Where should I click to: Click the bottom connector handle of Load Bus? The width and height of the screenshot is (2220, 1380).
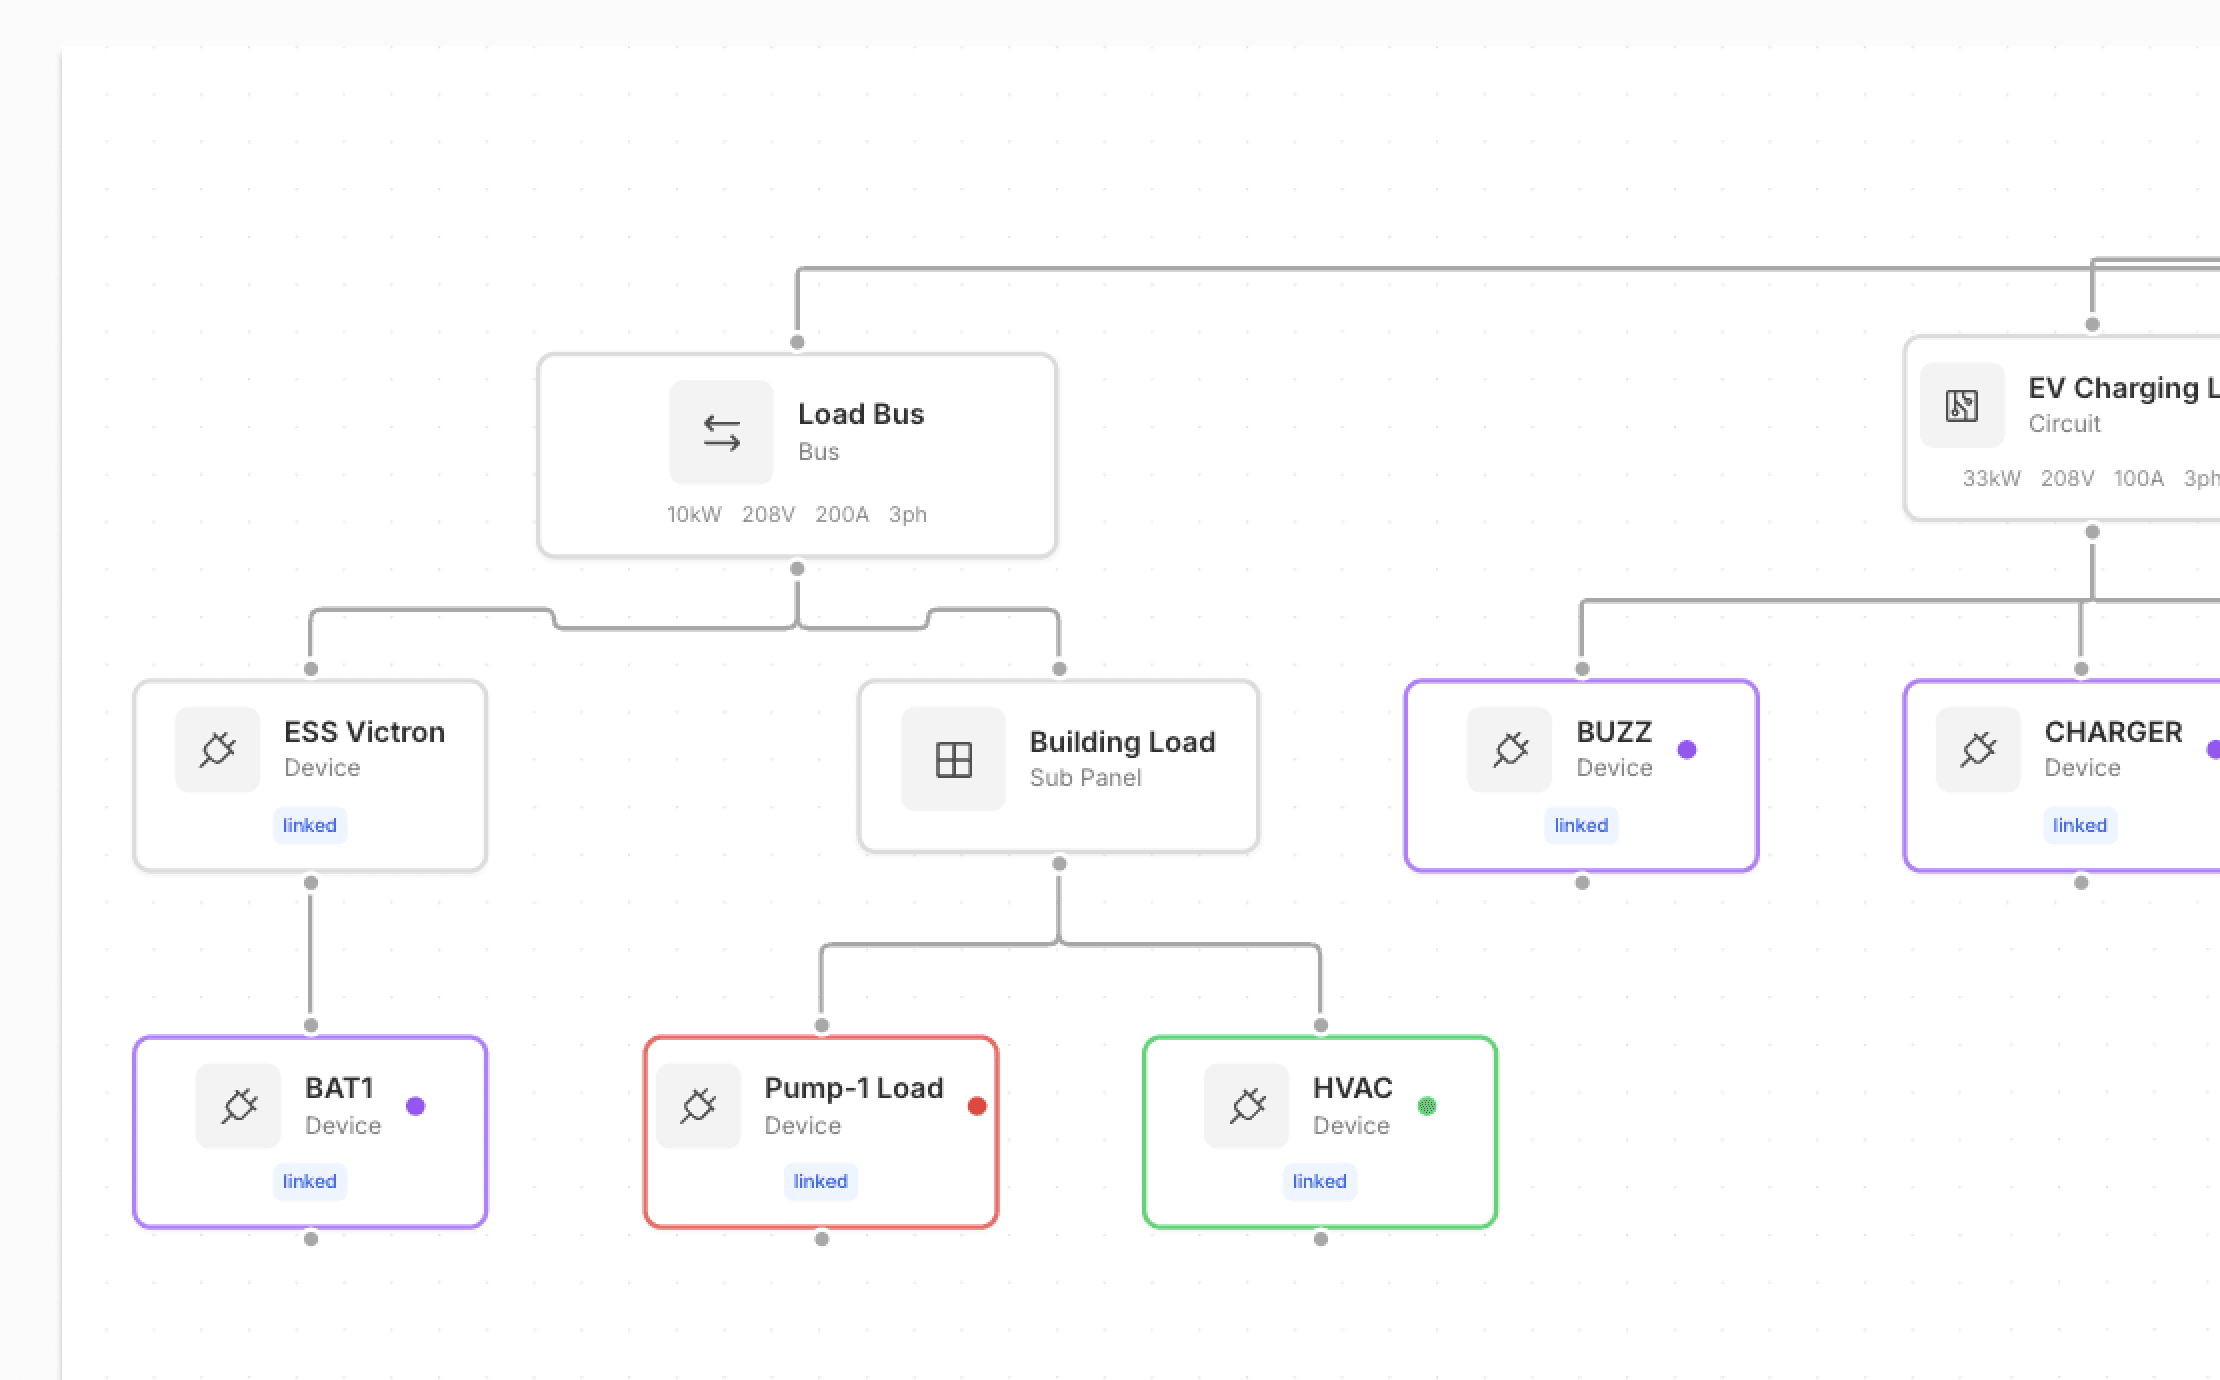pos(797,569)
